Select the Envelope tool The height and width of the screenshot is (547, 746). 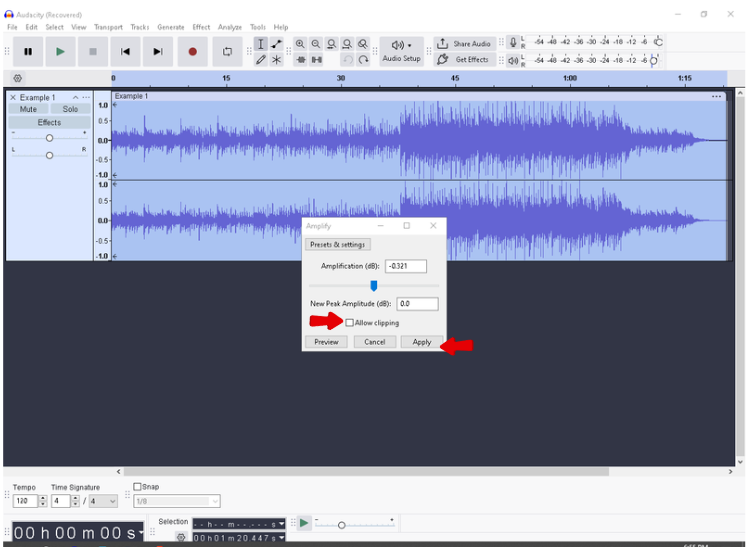click(x=276, y=44)
